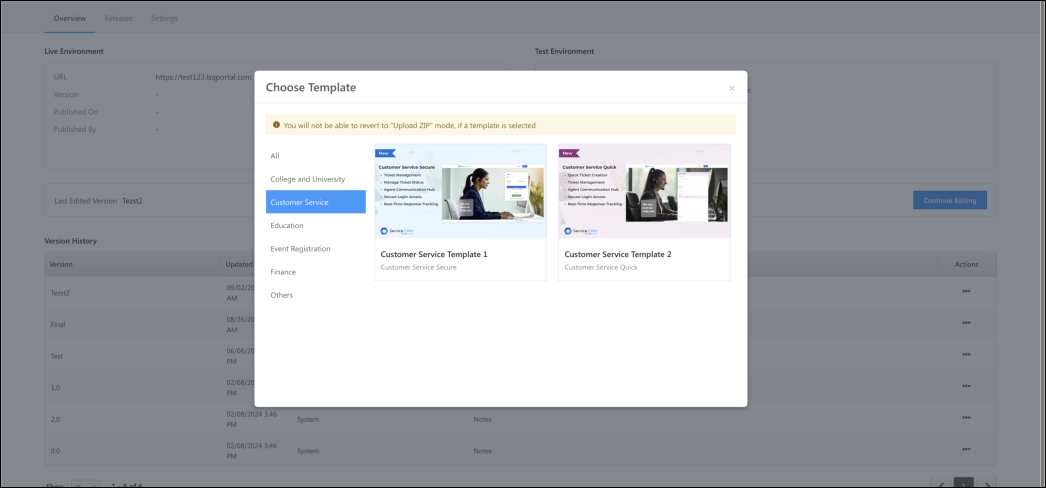Click ServiceCRM logo on Template 2 preview
1046x488 pixels.
click(580, 231)
